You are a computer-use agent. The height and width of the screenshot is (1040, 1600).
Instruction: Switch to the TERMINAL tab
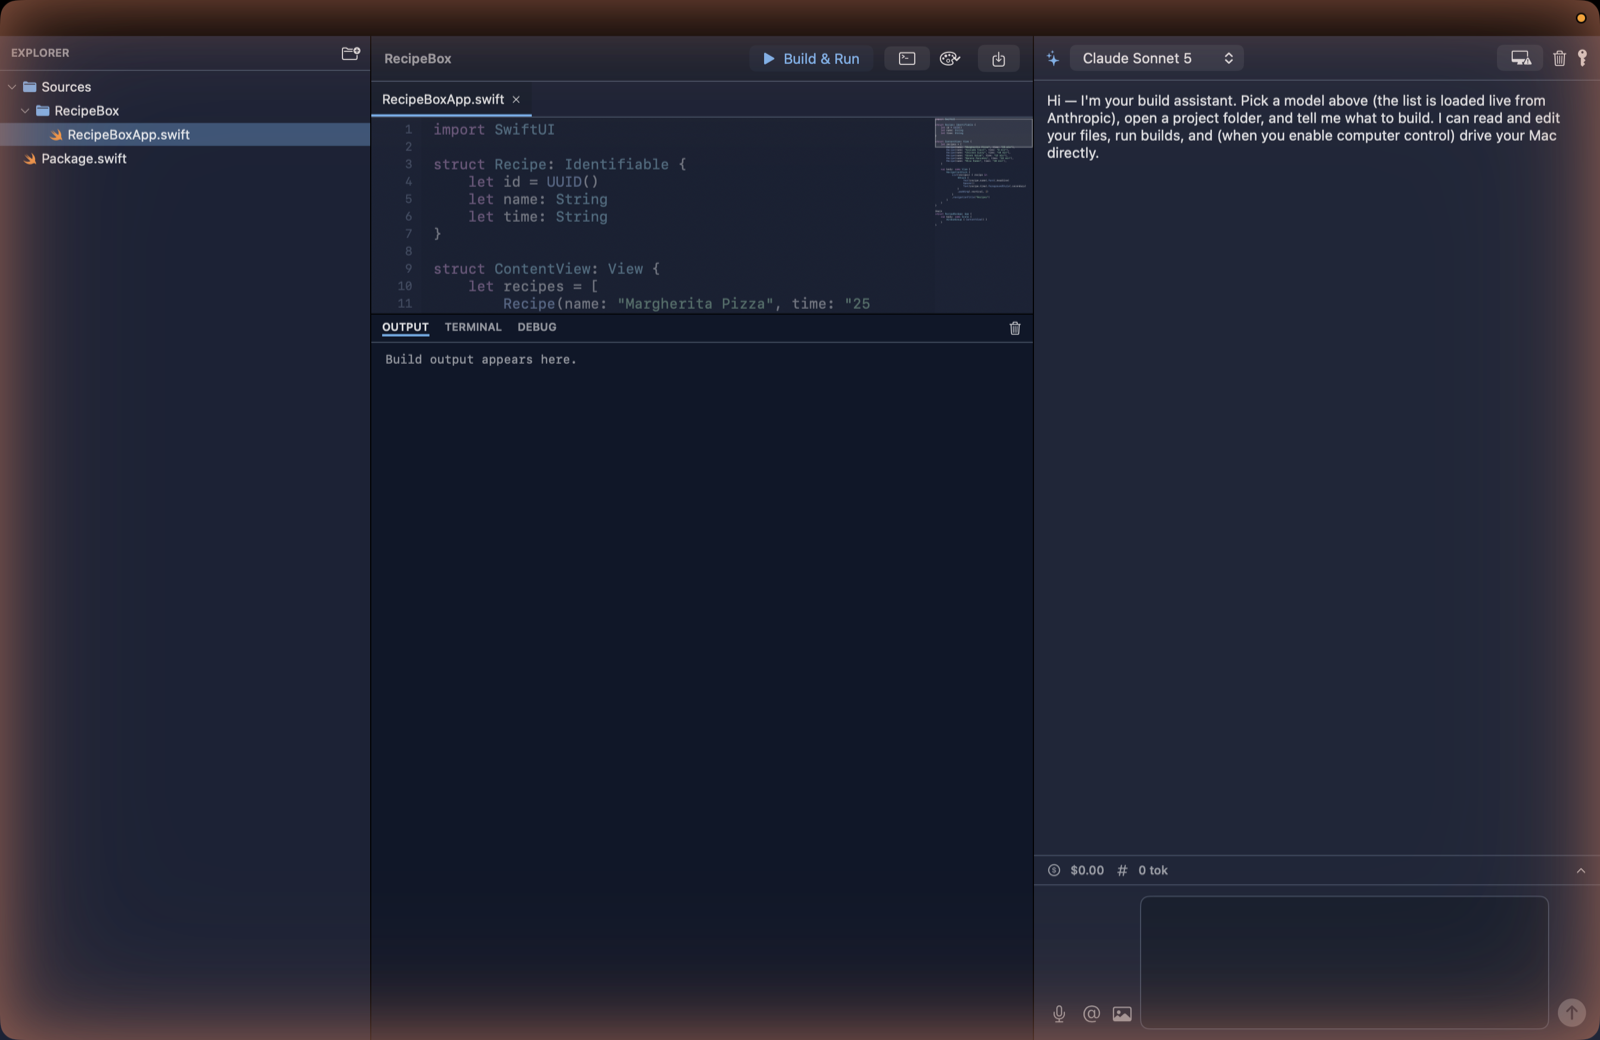[473, 327]
